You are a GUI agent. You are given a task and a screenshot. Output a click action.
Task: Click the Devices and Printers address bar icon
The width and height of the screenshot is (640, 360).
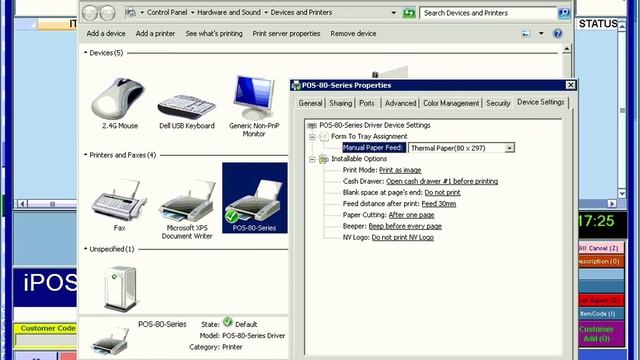point(131,13)
